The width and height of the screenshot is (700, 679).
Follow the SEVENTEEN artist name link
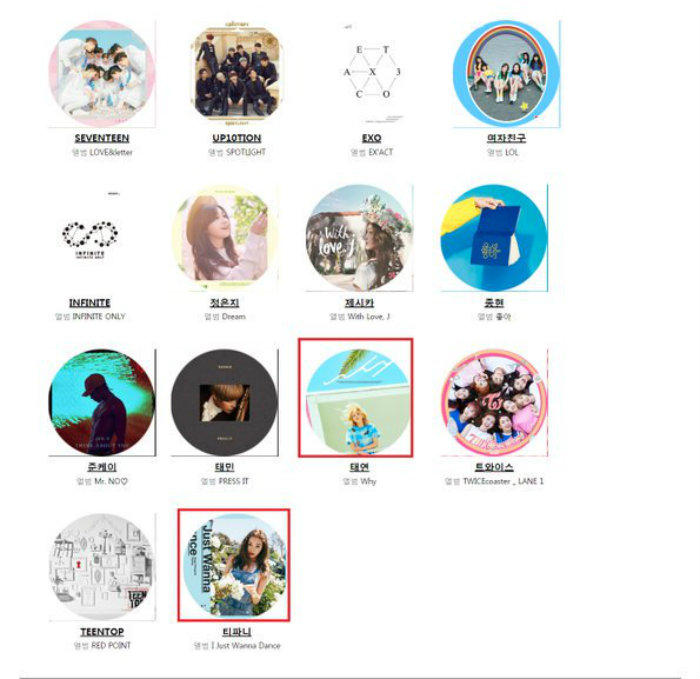tap(102, 138)
